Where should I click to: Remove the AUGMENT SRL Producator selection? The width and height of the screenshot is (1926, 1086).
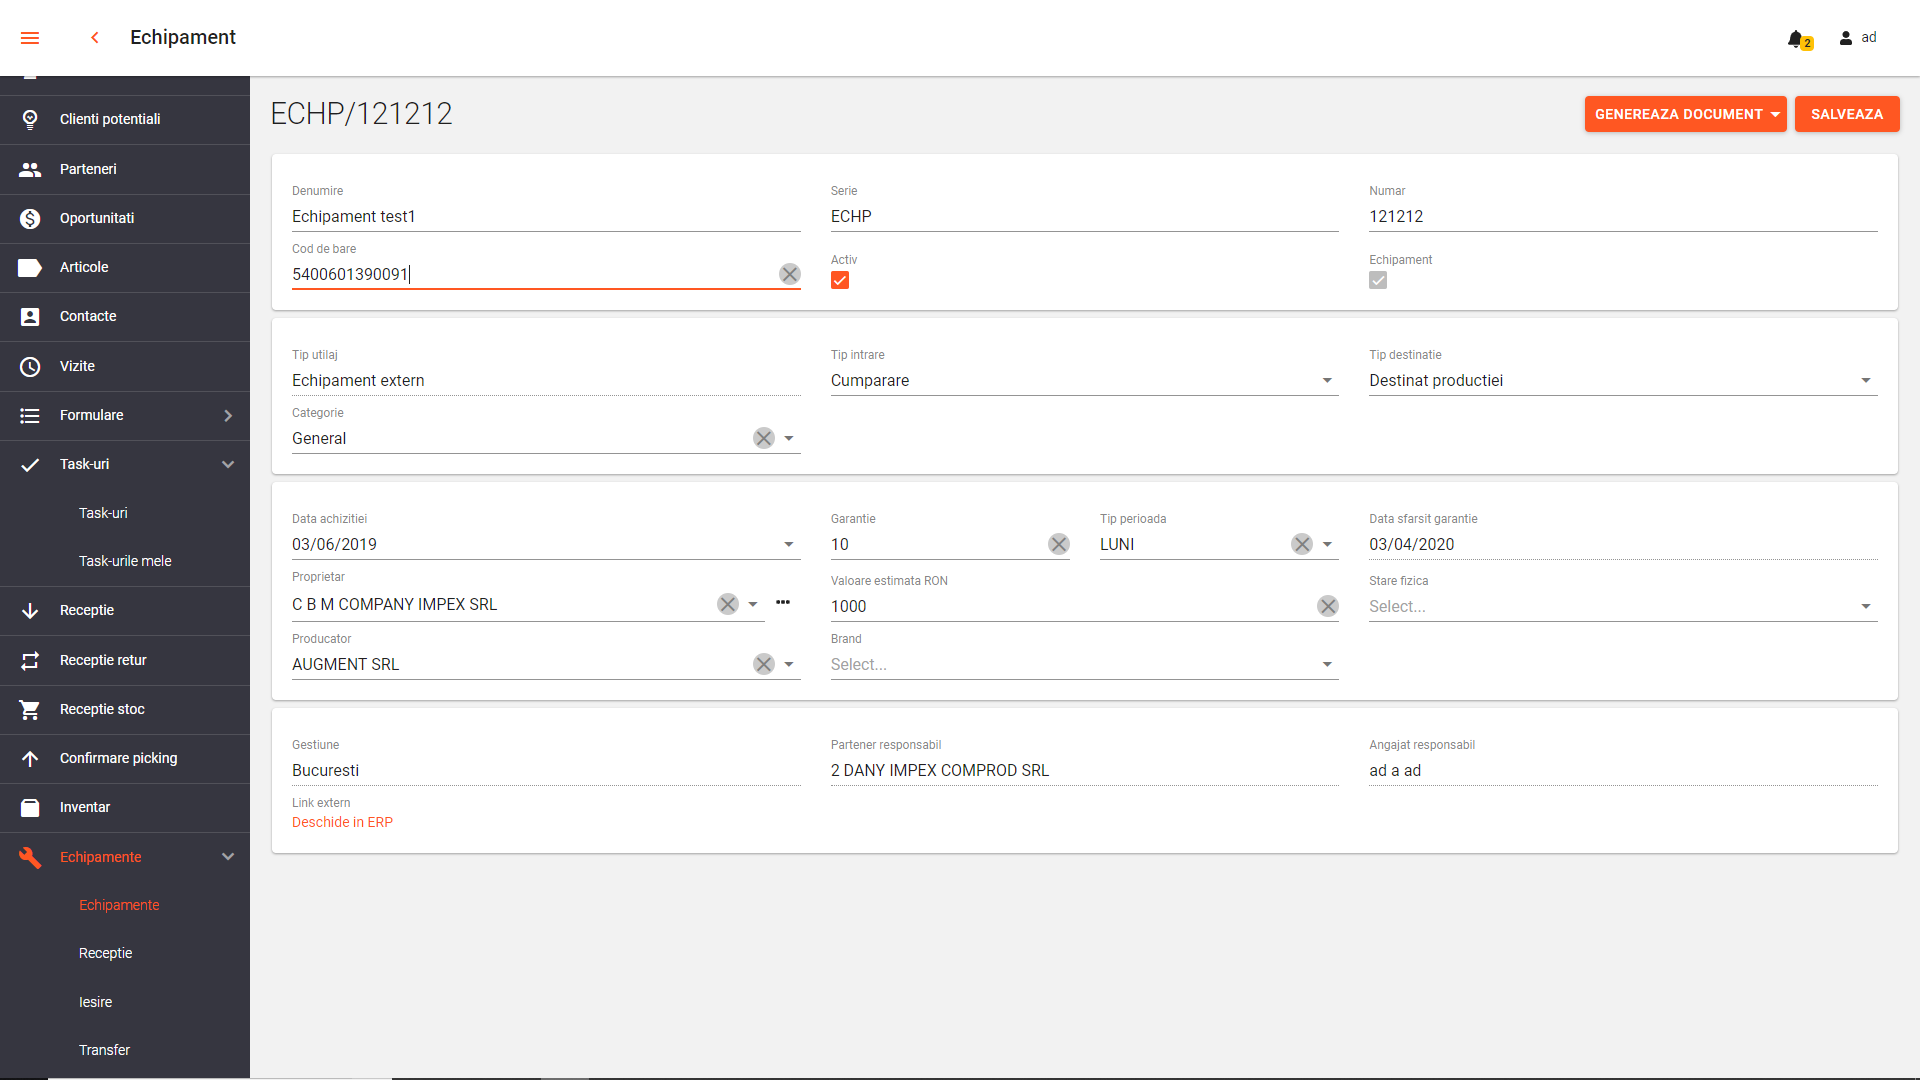pyautogui.click(x=765, y=666)
